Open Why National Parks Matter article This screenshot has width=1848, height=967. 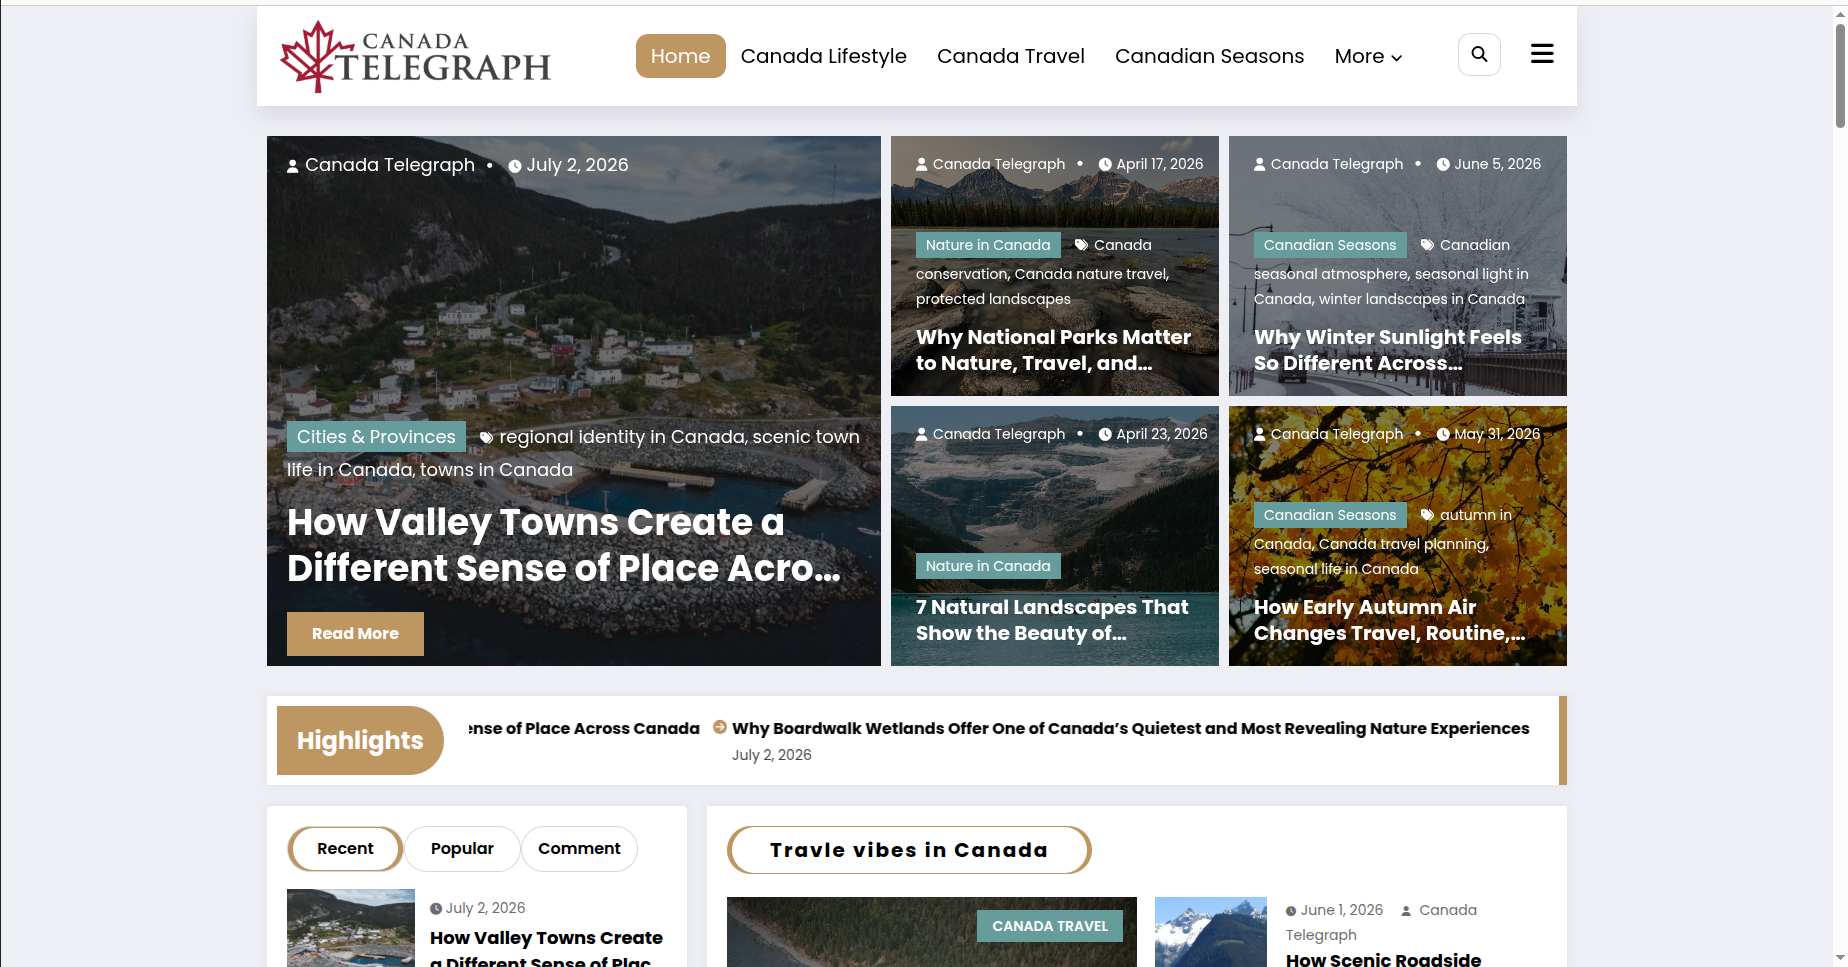pyautogui.click(x=1053, y=350)
